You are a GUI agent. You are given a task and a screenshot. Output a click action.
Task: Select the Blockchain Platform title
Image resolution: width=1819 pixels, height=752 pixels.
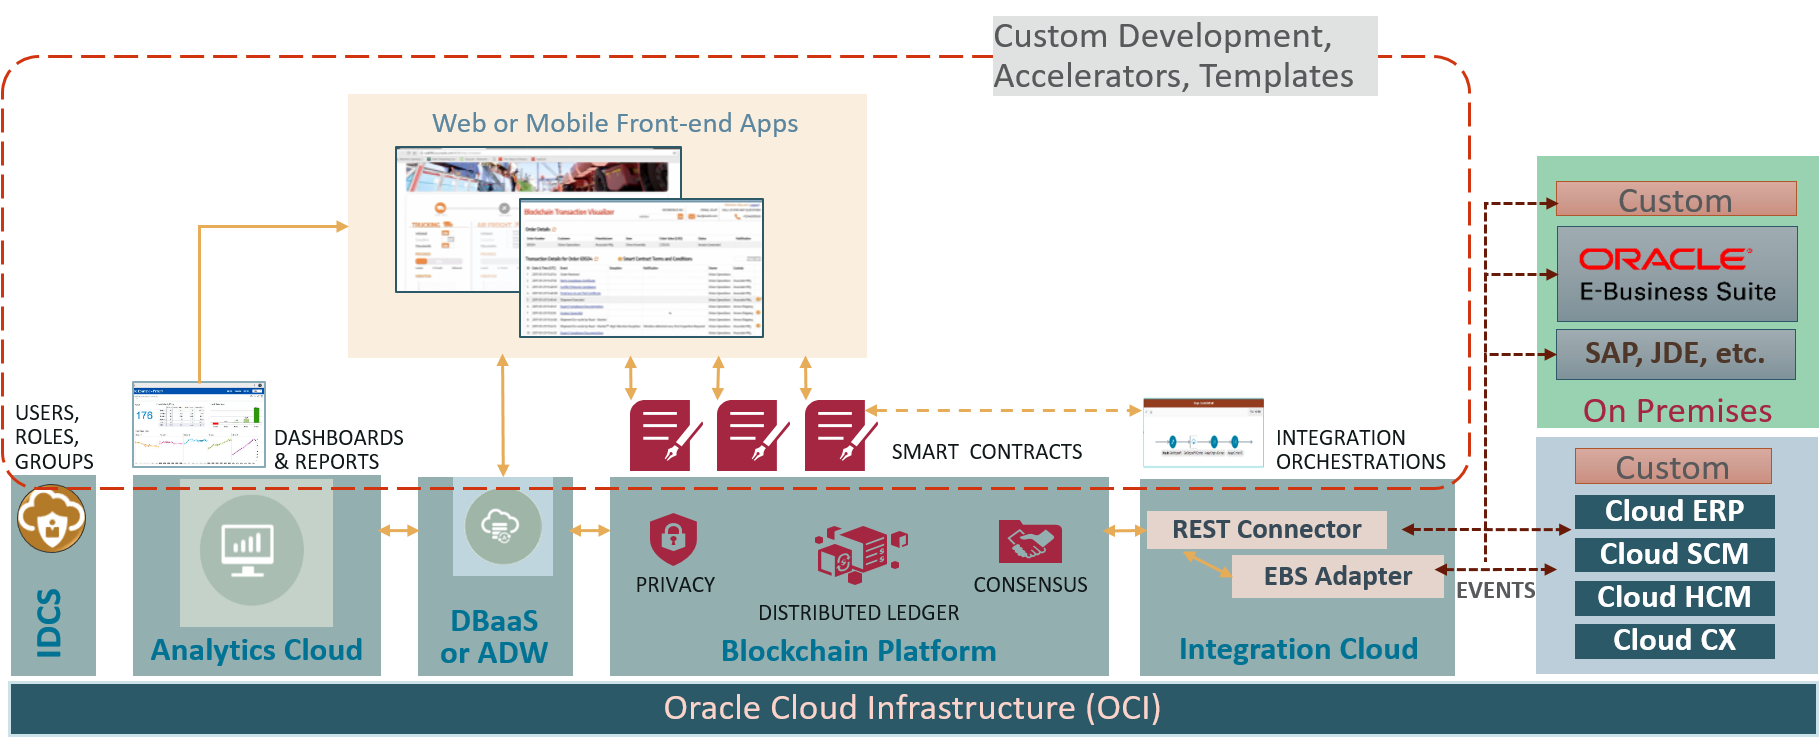click(x=859, y=651)
